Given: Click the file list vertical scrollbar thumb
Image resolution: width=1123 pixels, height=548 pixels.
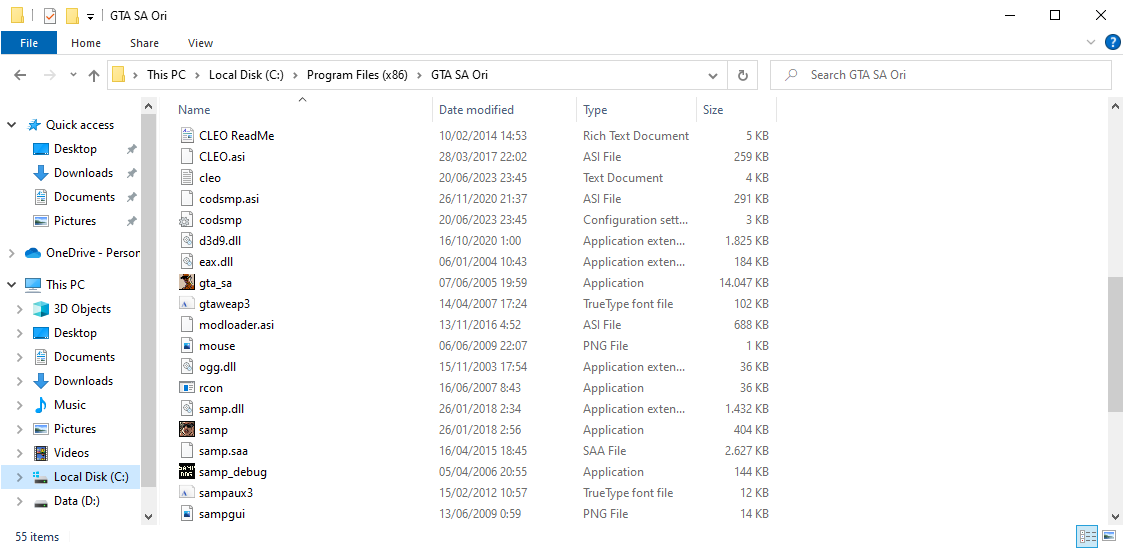Looking at the screenshot, I should click(x=1115, y=345).
